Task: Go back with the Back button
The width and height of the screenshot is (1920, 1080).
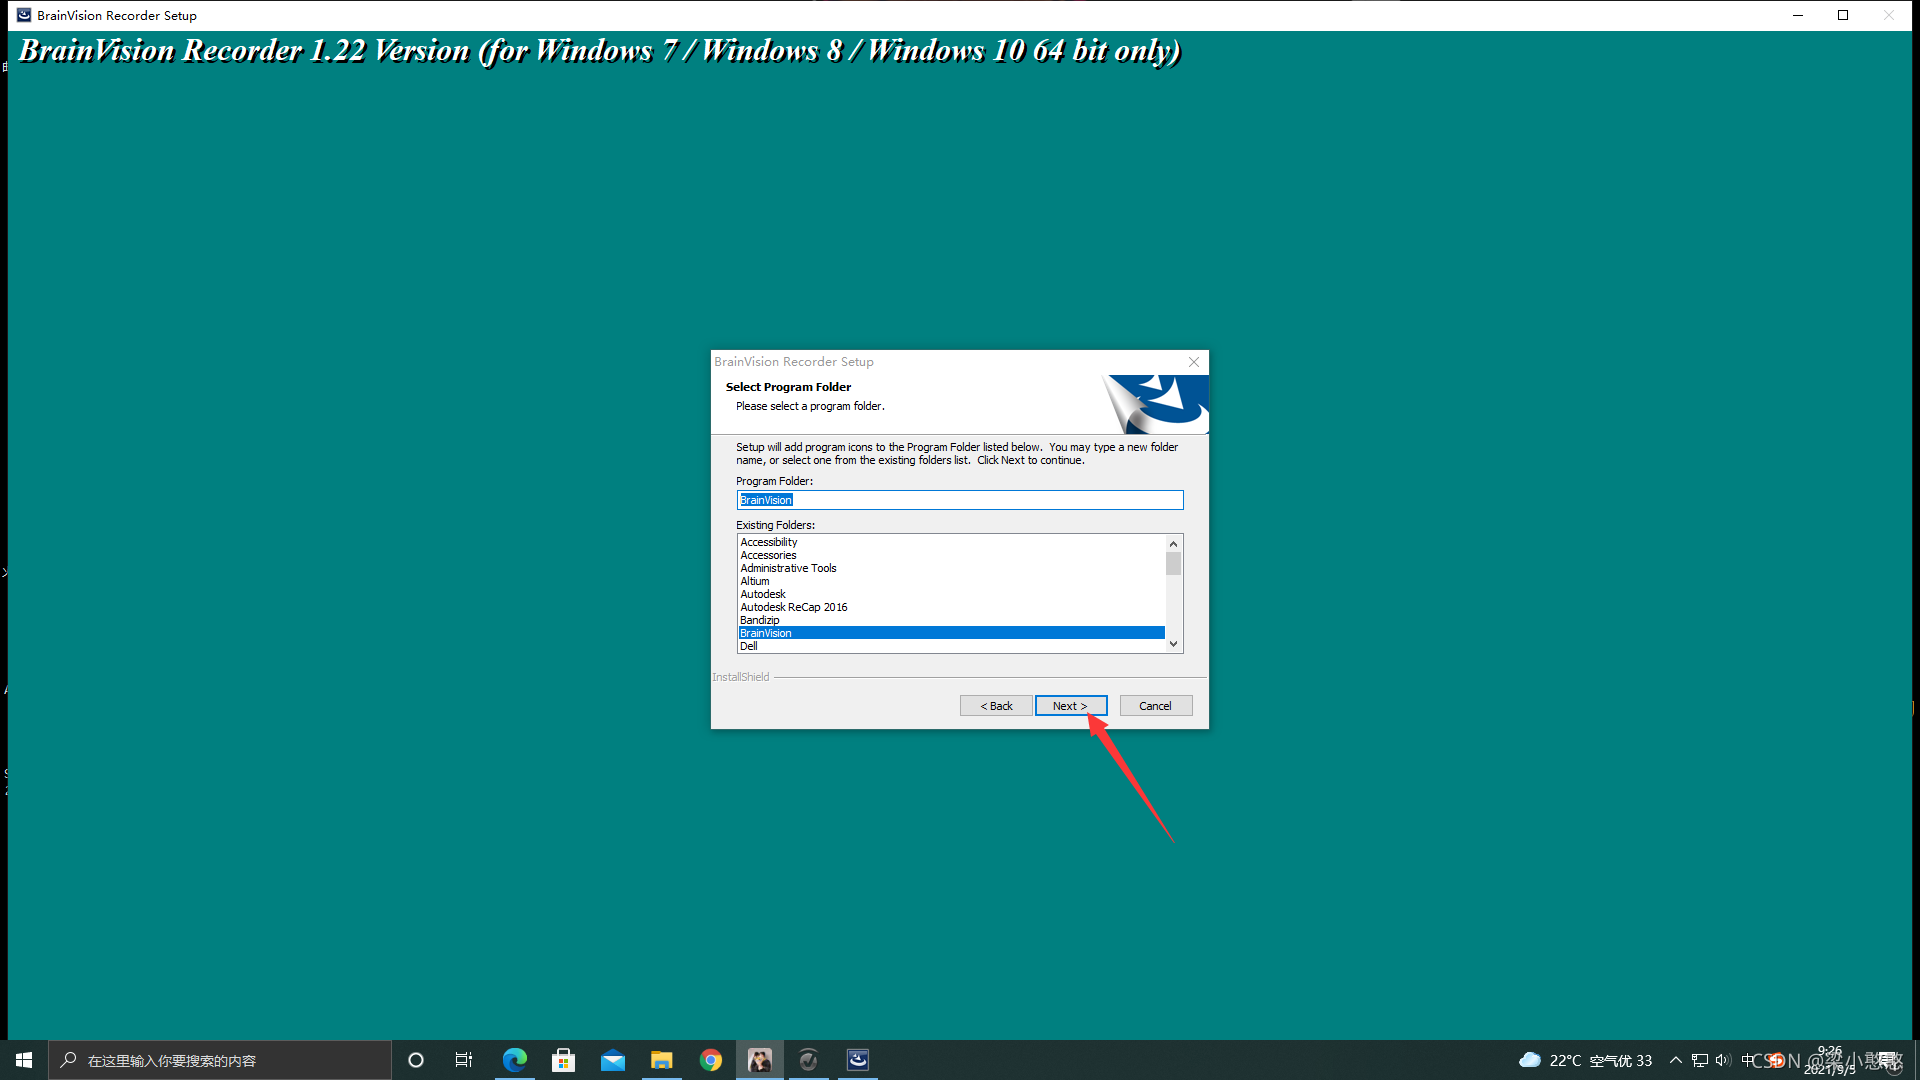Action: tap(996, 706)
